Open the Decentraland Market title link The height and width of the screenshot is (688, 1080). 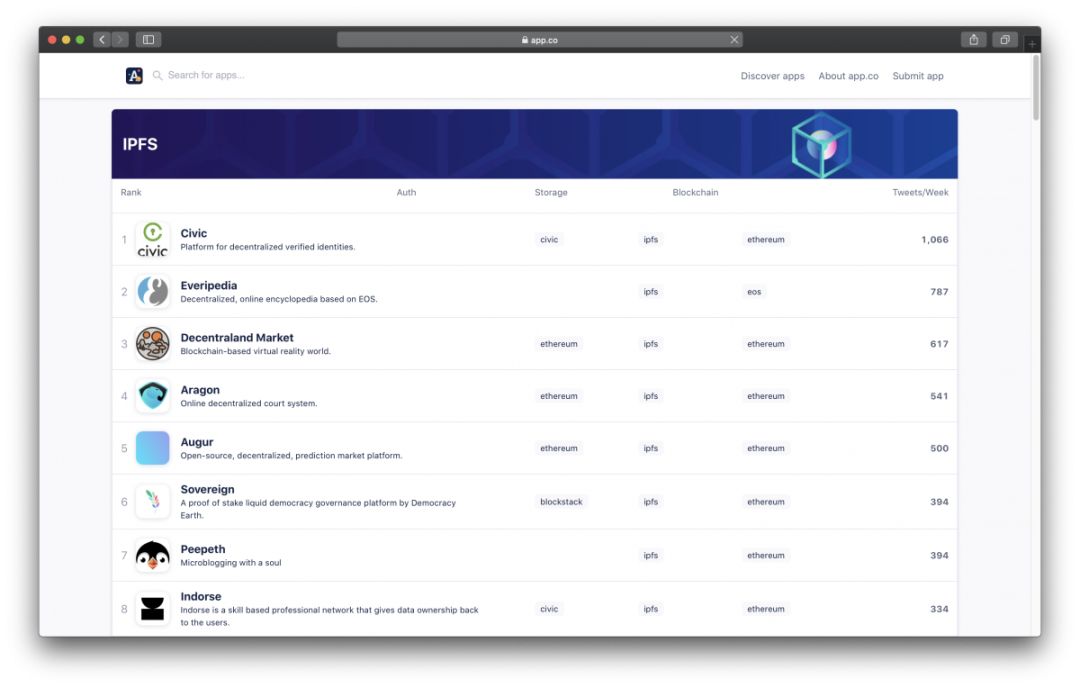point(237,337)
